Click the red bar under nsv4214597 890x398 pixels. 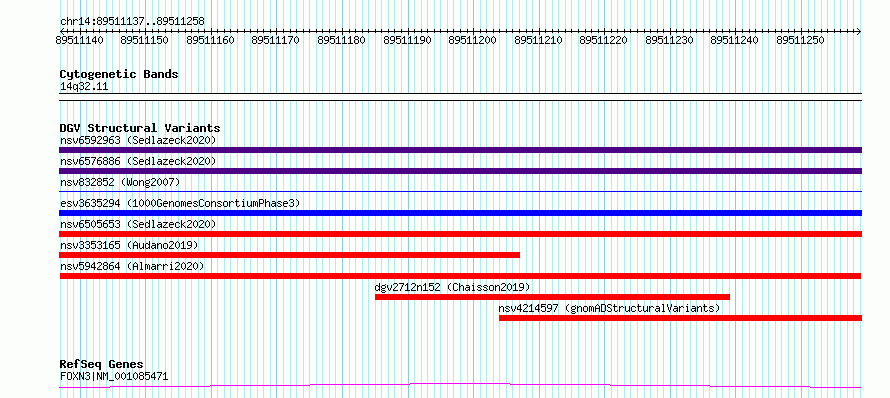(681, 318)
